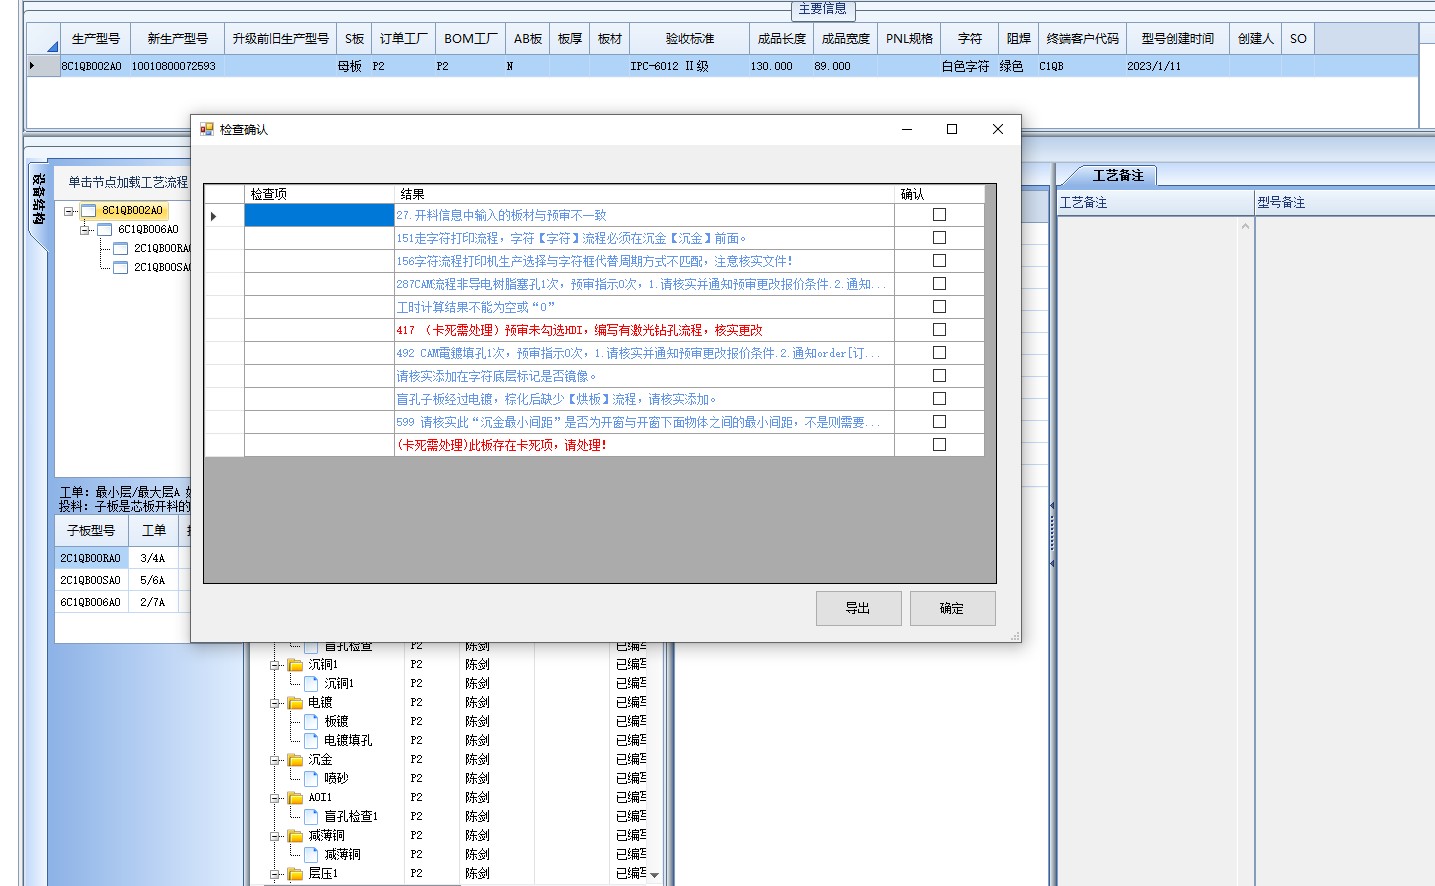
Task: Click the 验收标准 column header
Action: [690, 39]
